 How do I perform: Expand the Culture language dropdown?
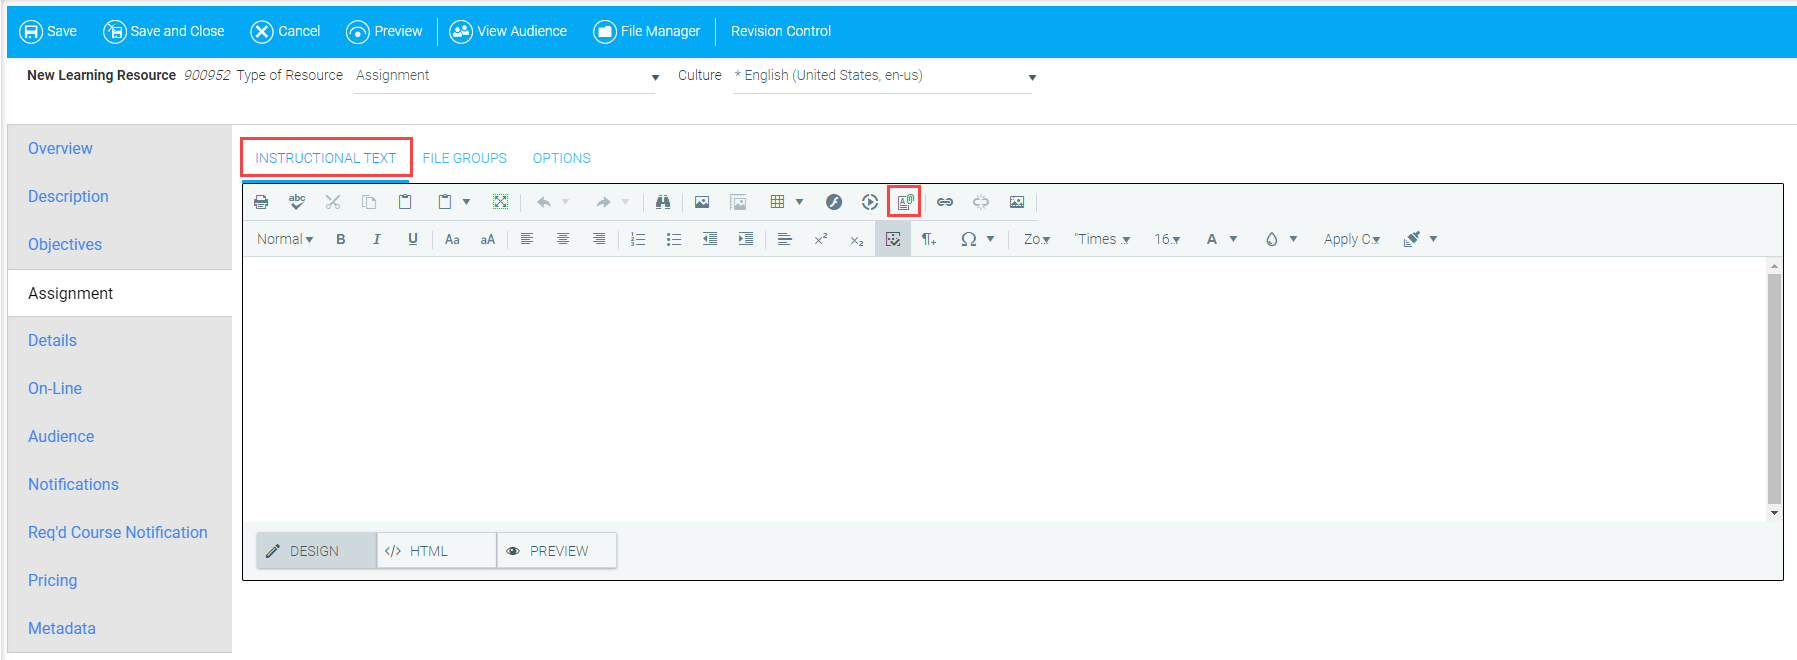(885, 76)
